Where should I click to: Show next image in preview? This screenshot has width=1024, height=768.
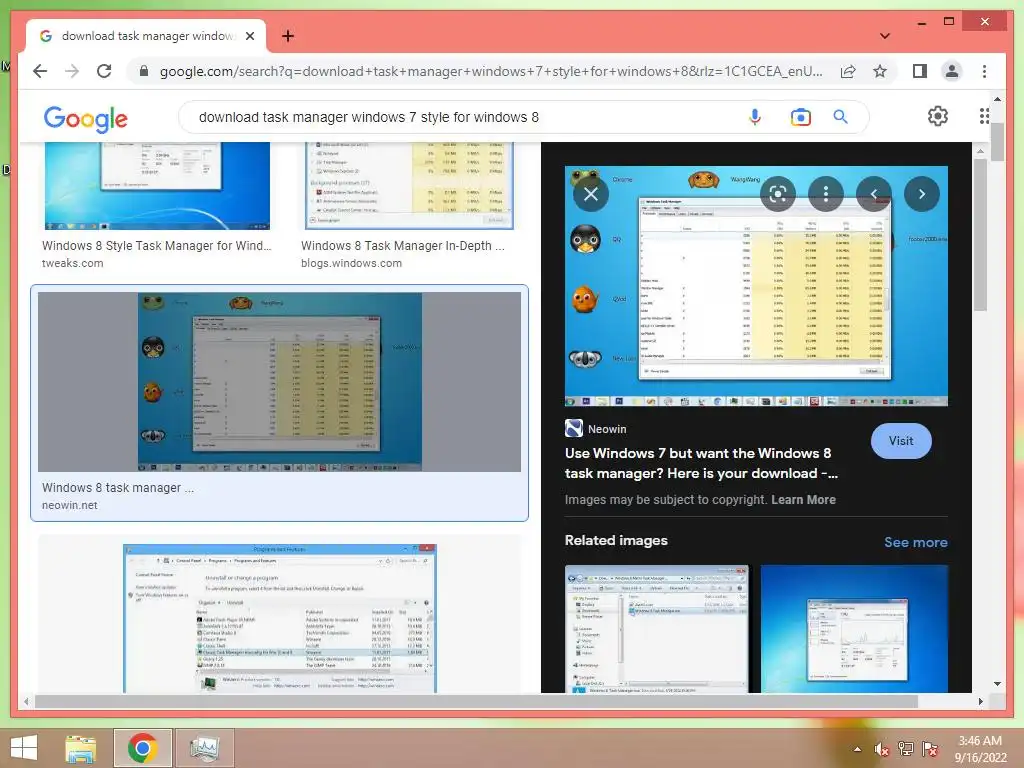[922, 194]
